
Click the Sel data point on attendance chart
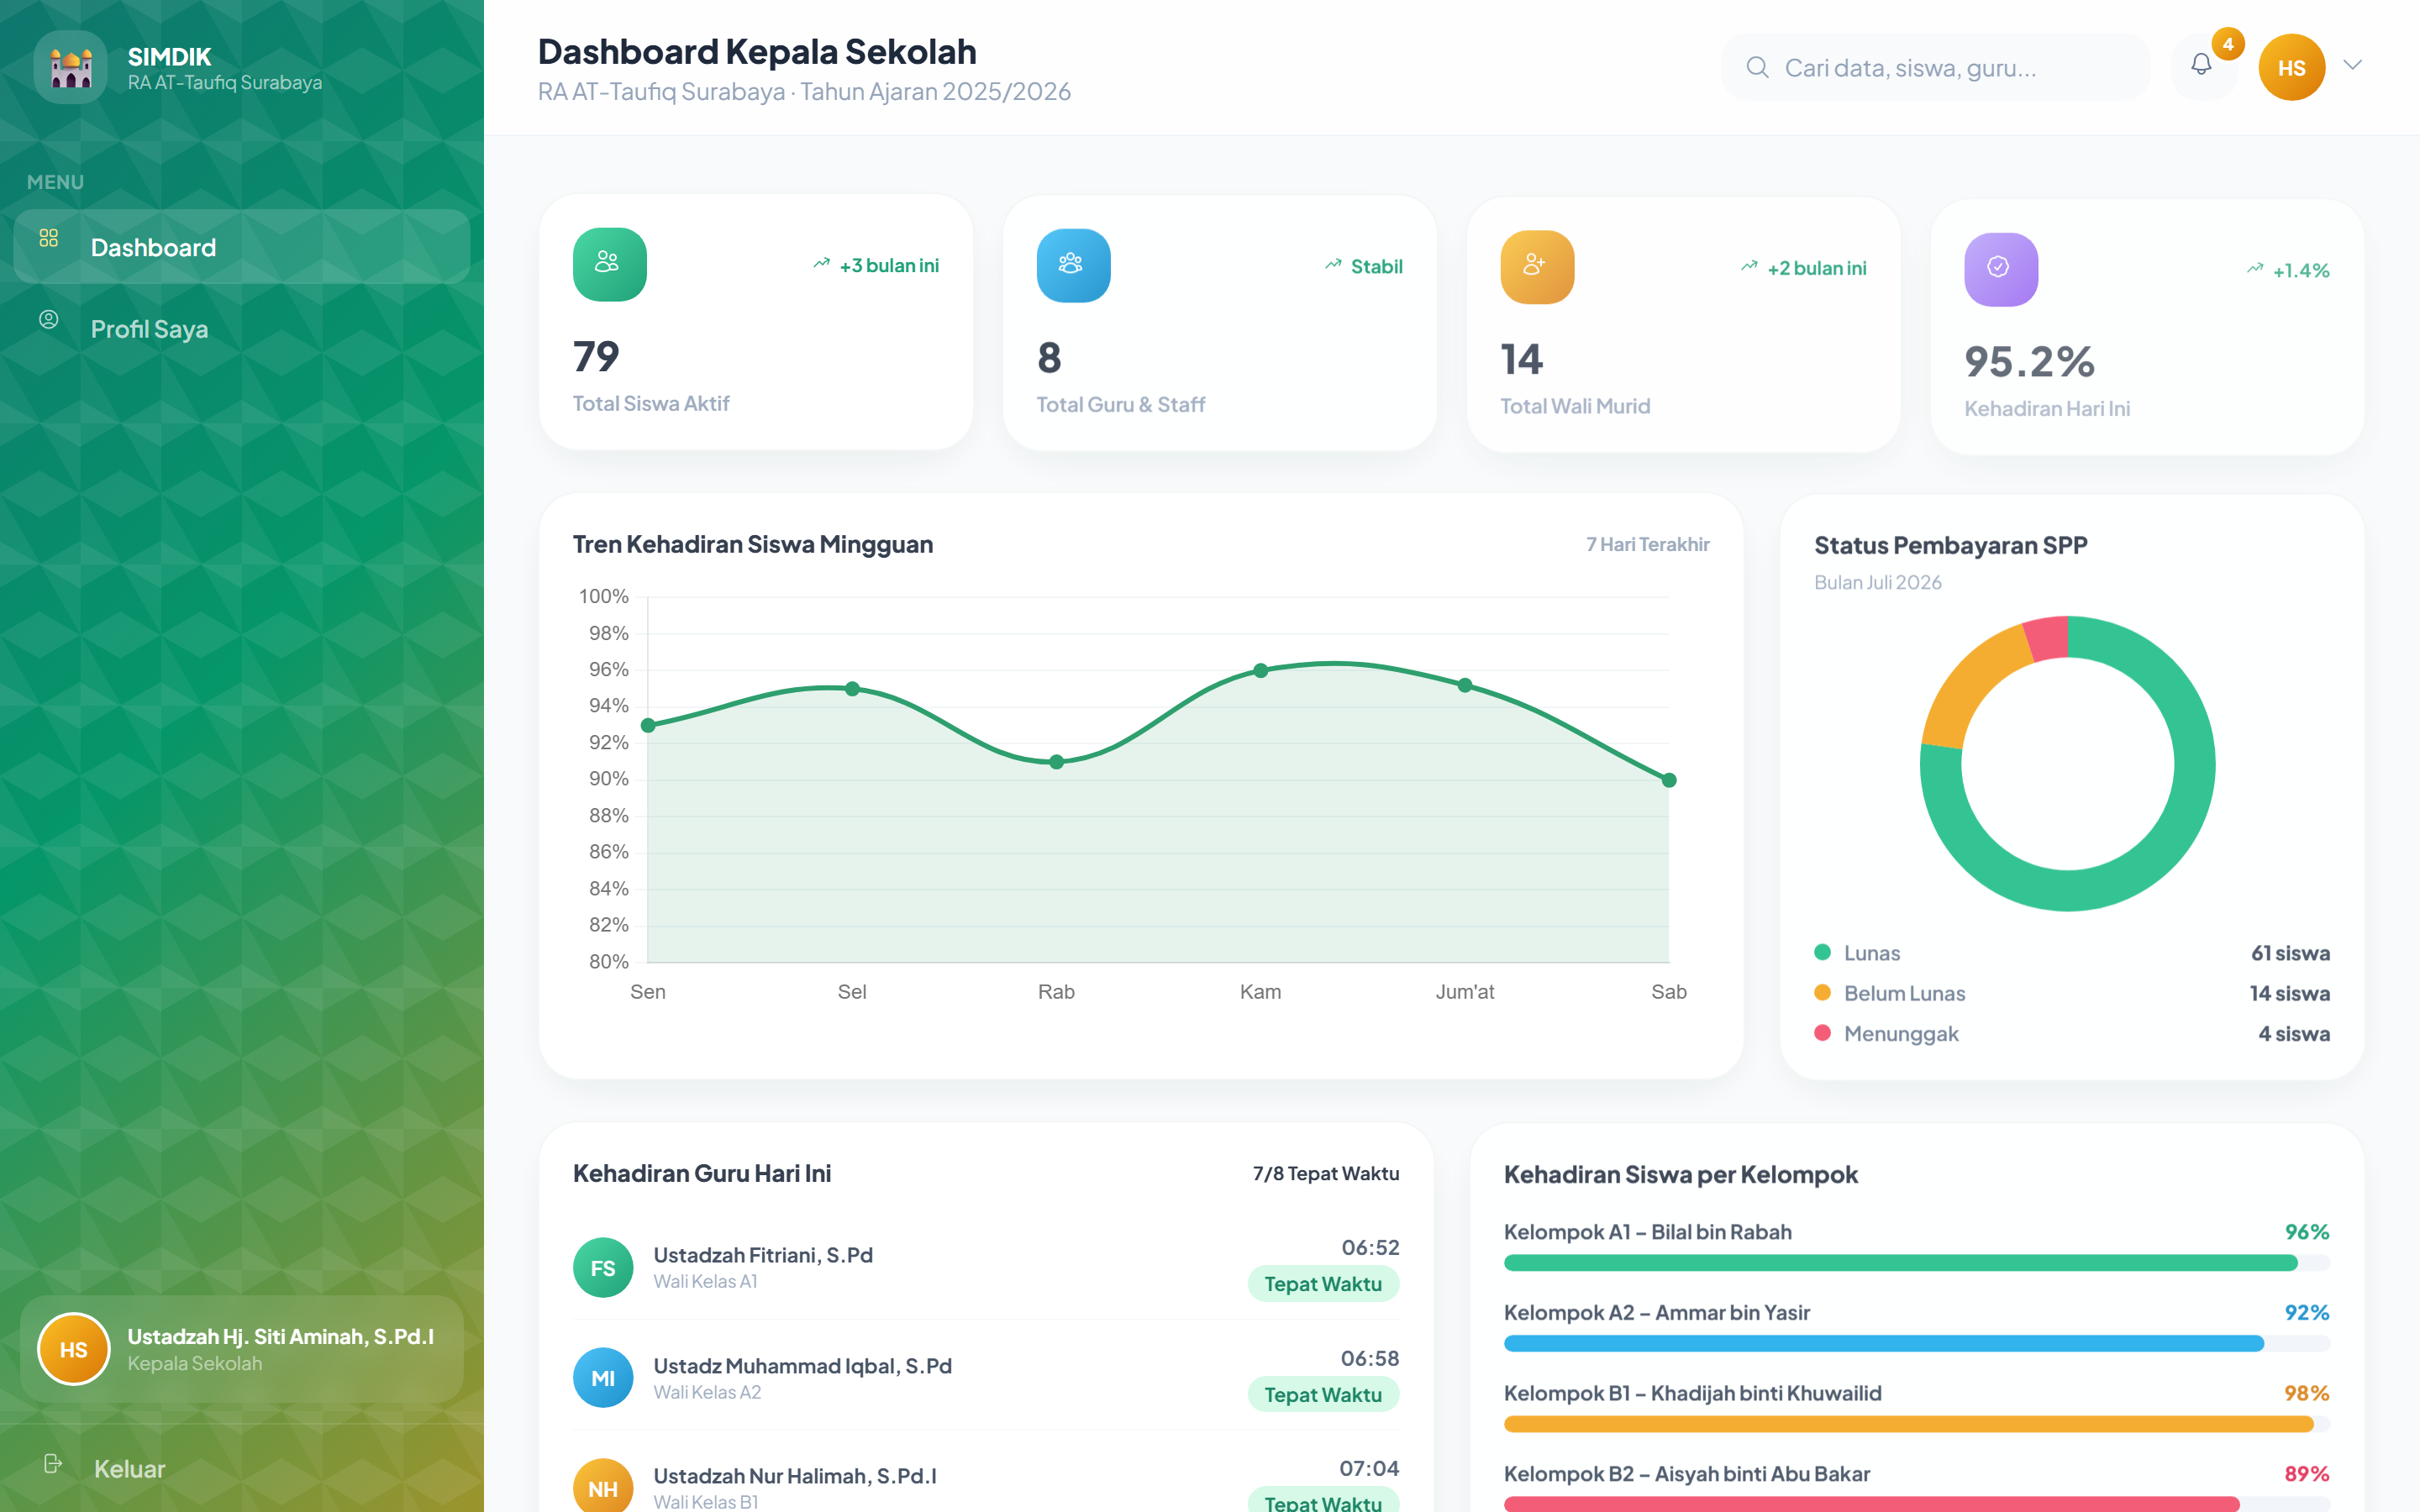[852, 689]
